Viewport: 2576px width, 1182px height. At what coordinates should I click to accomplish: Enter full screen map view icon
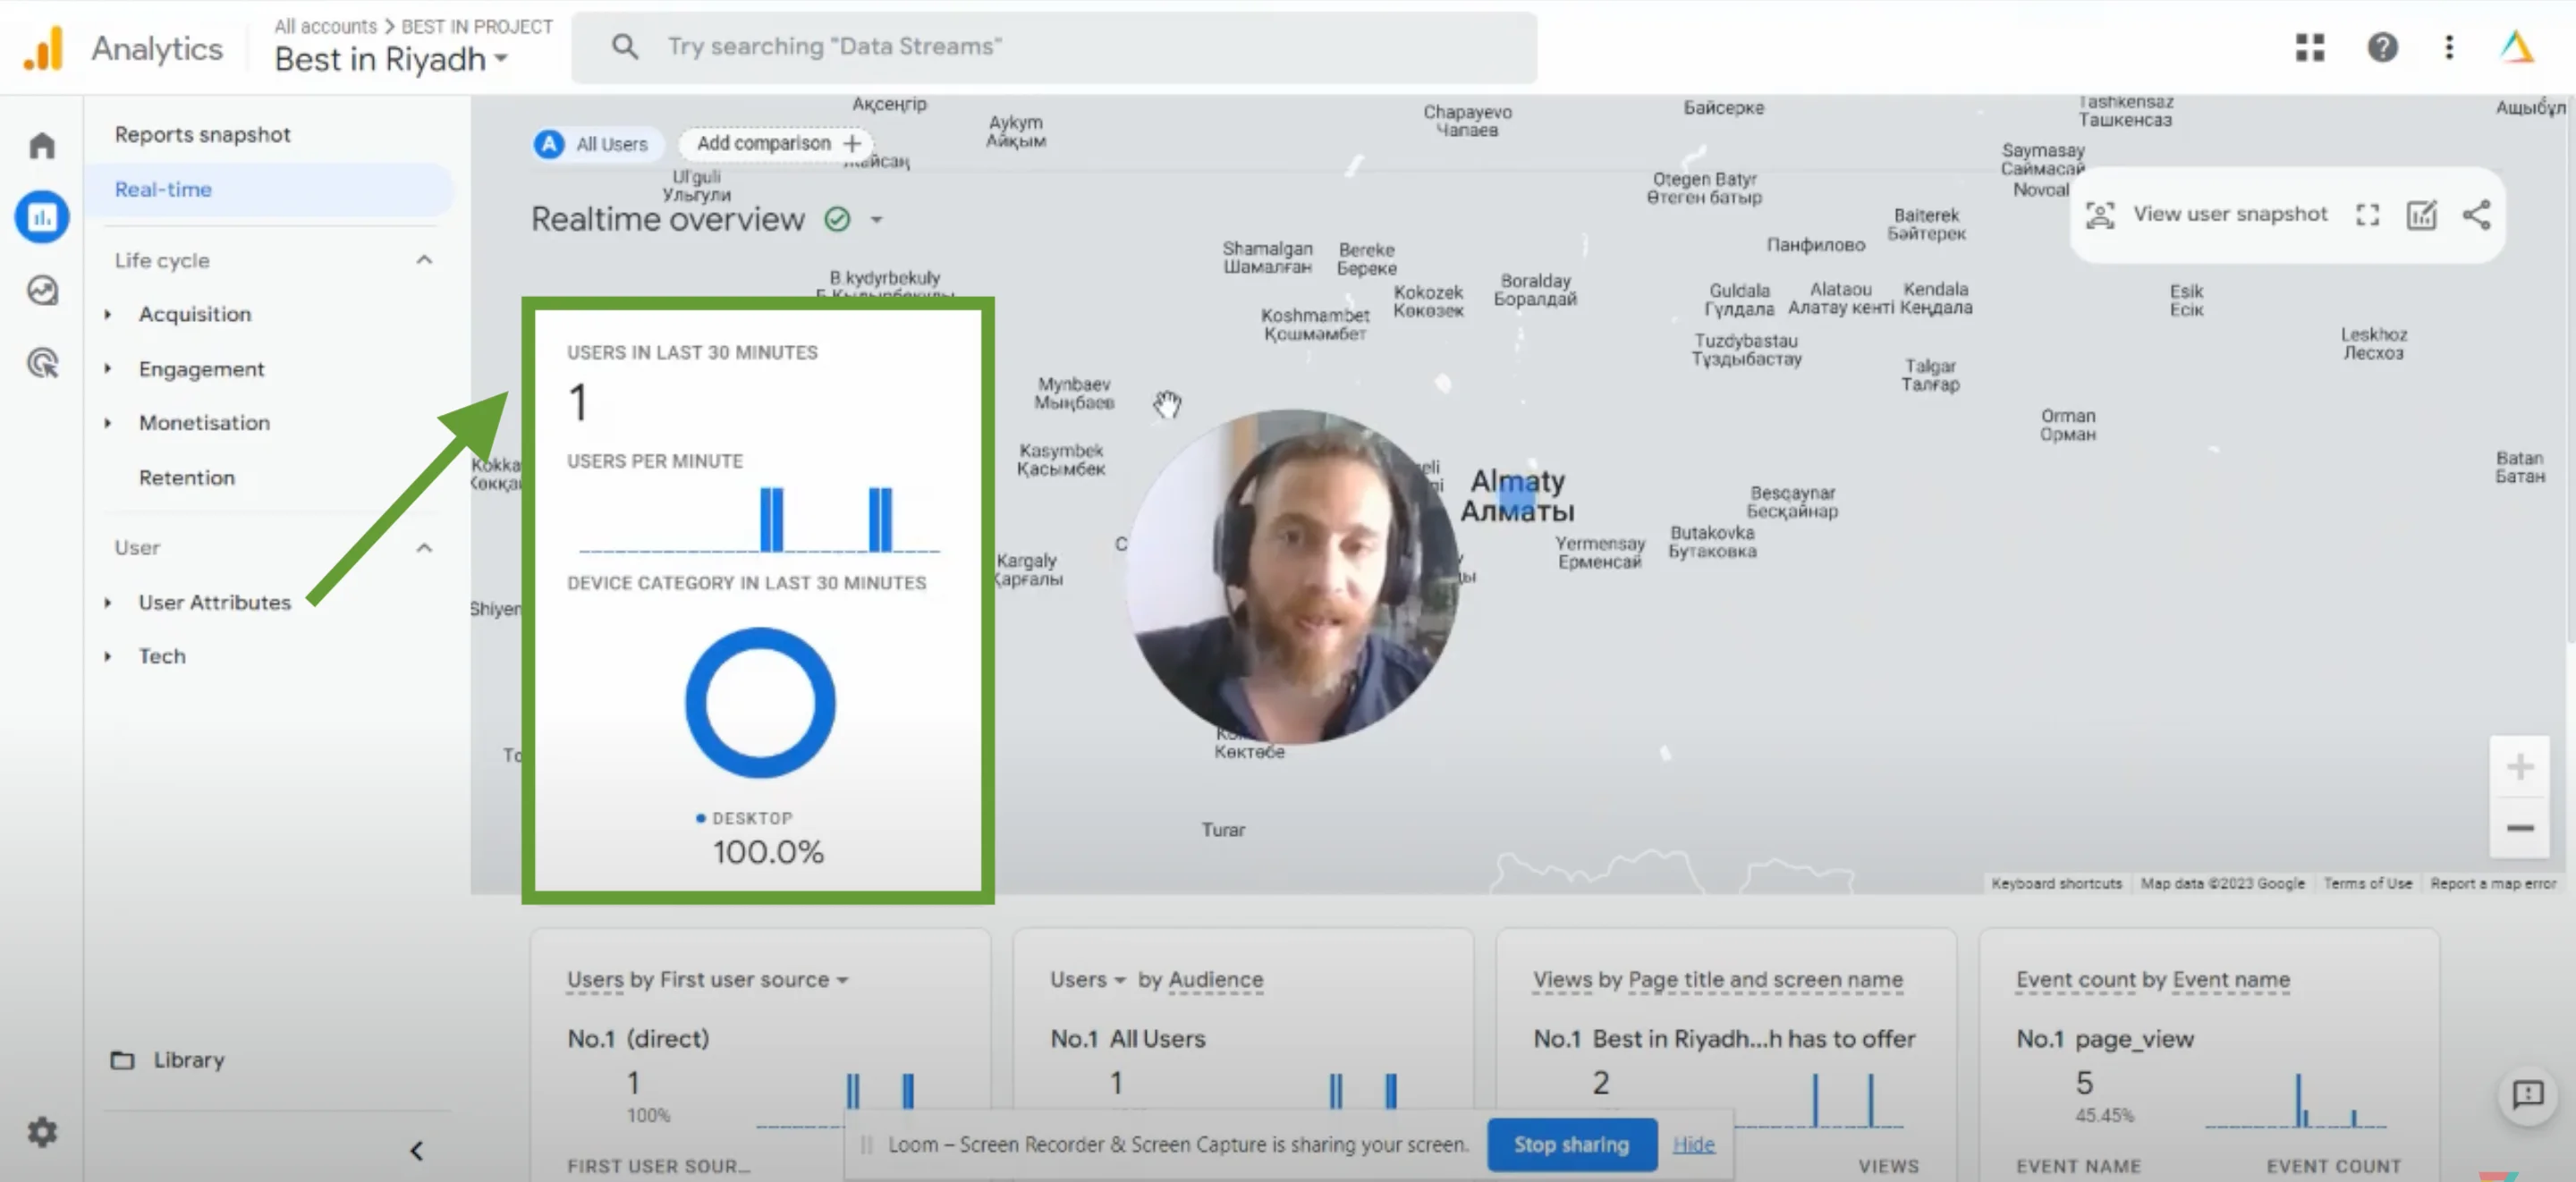coord(2367,214)
